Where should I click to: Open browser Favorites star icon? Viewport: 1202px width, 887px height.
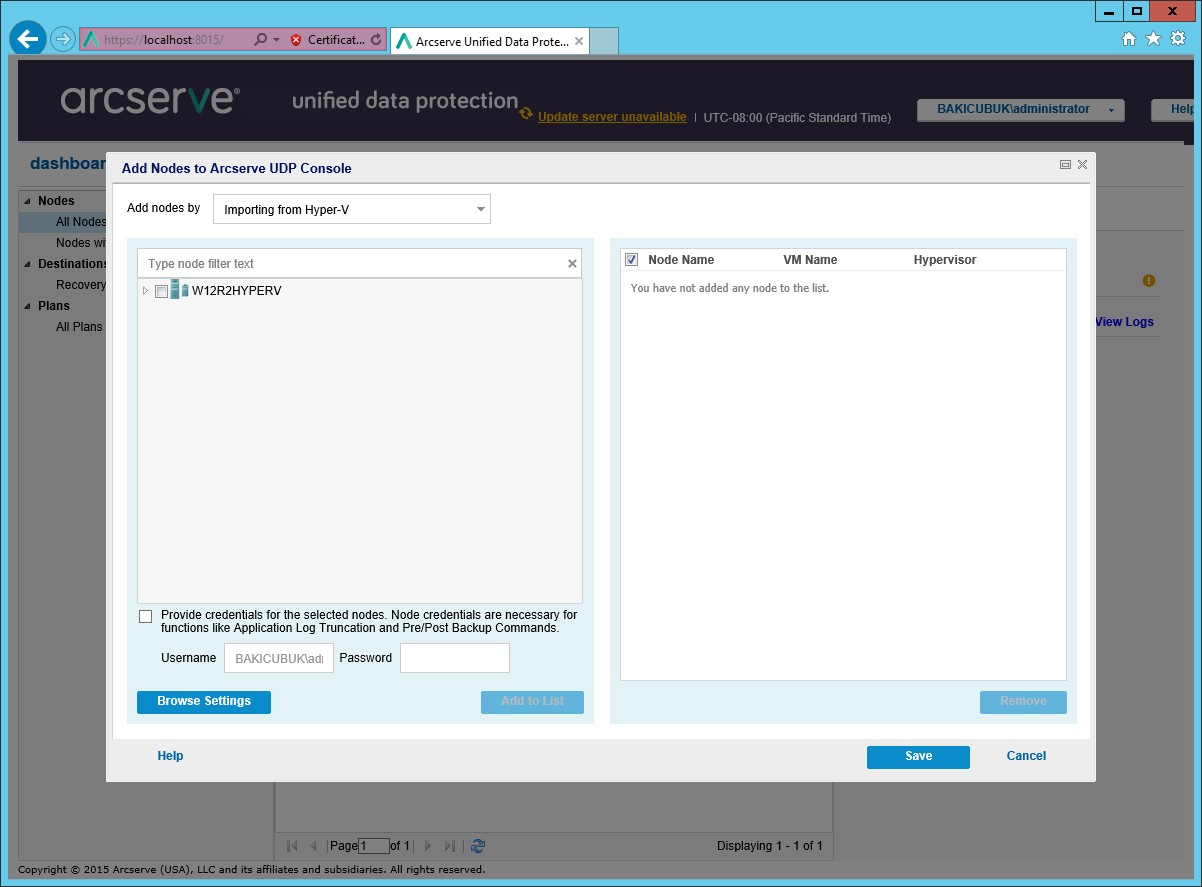coord(1153,39)
